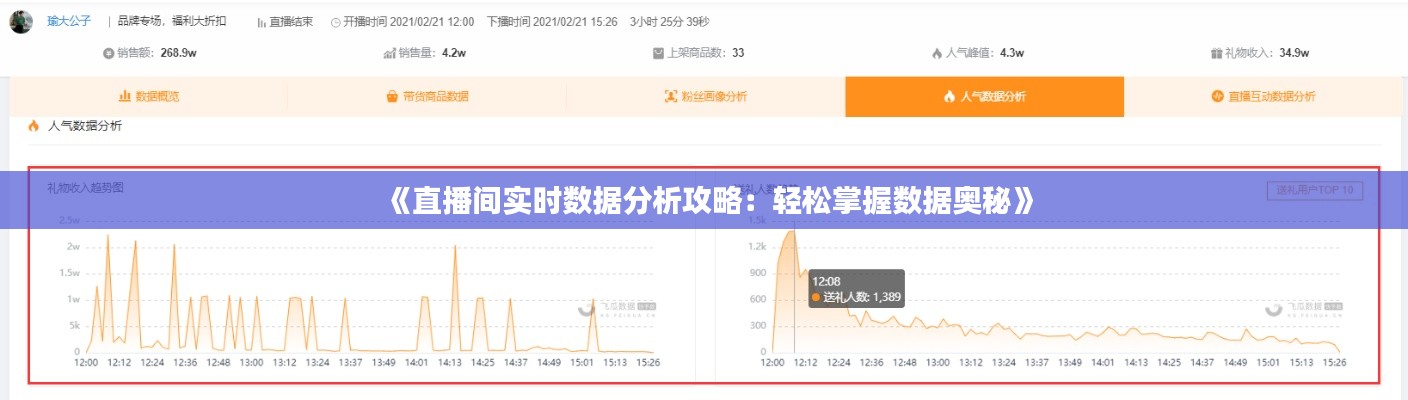Click the sales volume value 4.2w
Screen dimensions: 1408x400
[x=454, y=53]
